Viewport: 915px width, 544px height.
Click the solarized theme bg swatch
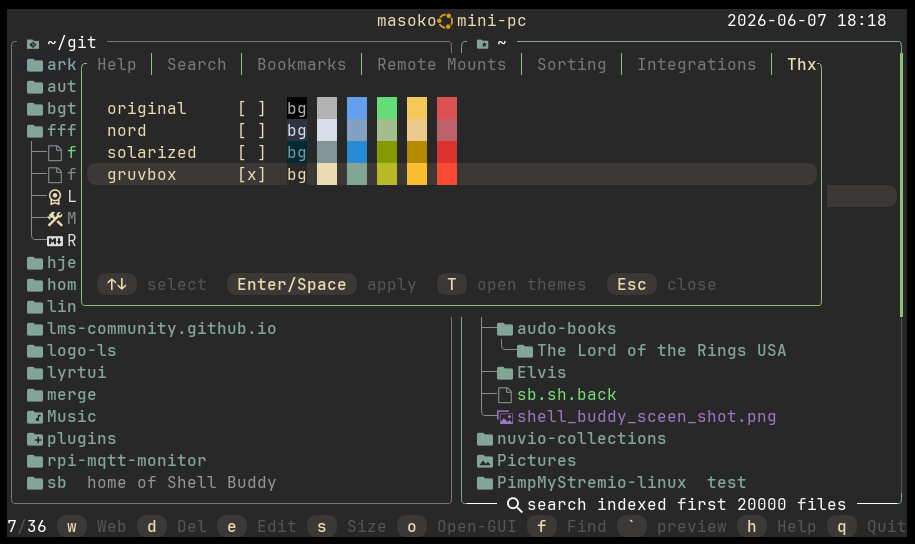tap(296, 152)
